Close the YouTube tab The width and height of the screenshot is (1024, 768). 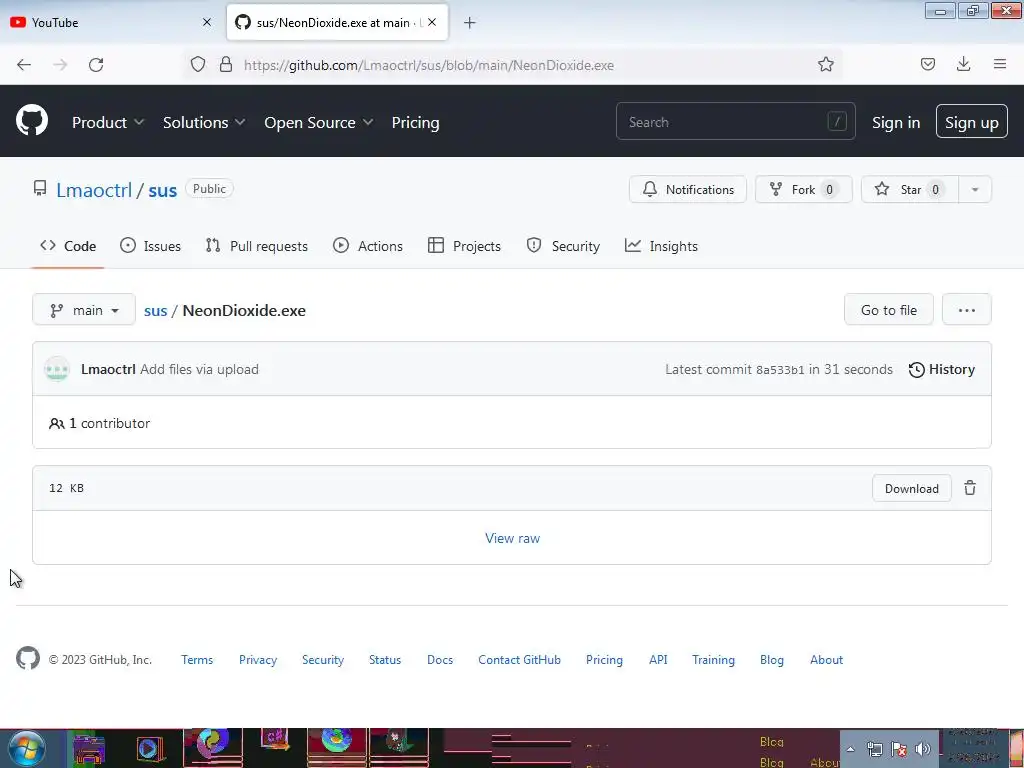(x=207, y=22)
